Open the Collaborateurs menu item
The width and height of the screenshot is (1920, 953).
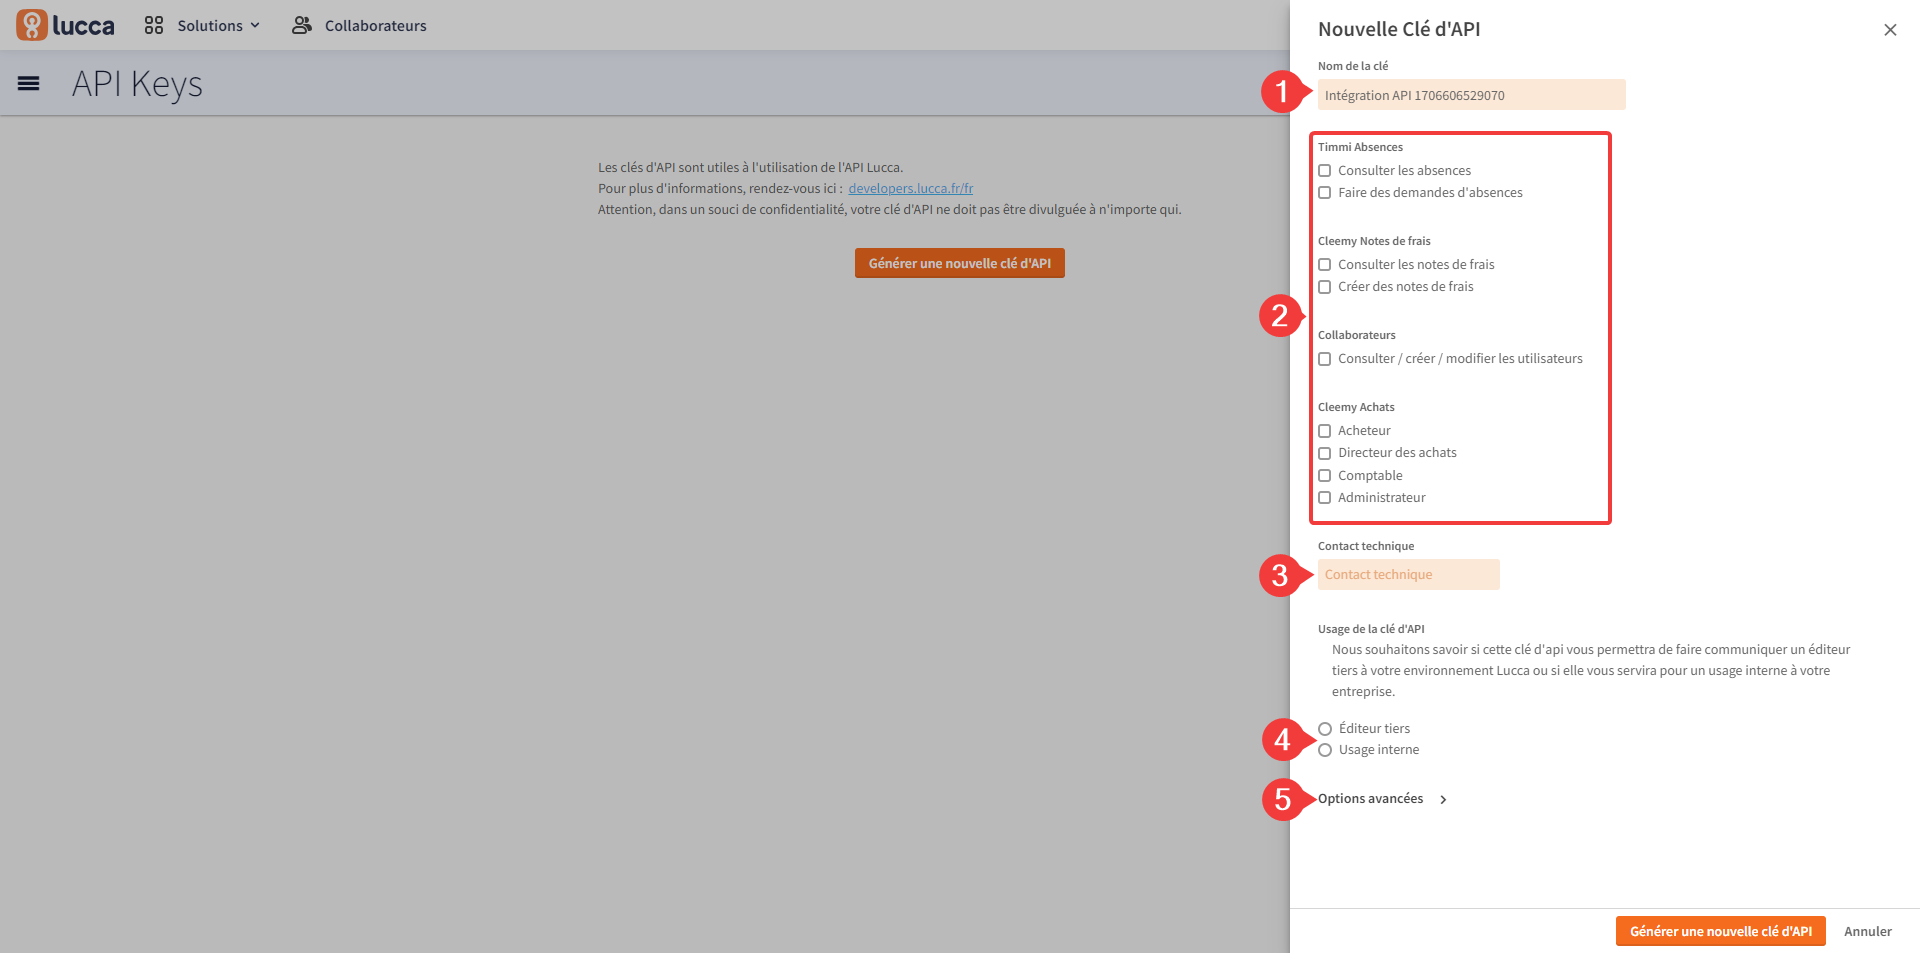(359, 25)
